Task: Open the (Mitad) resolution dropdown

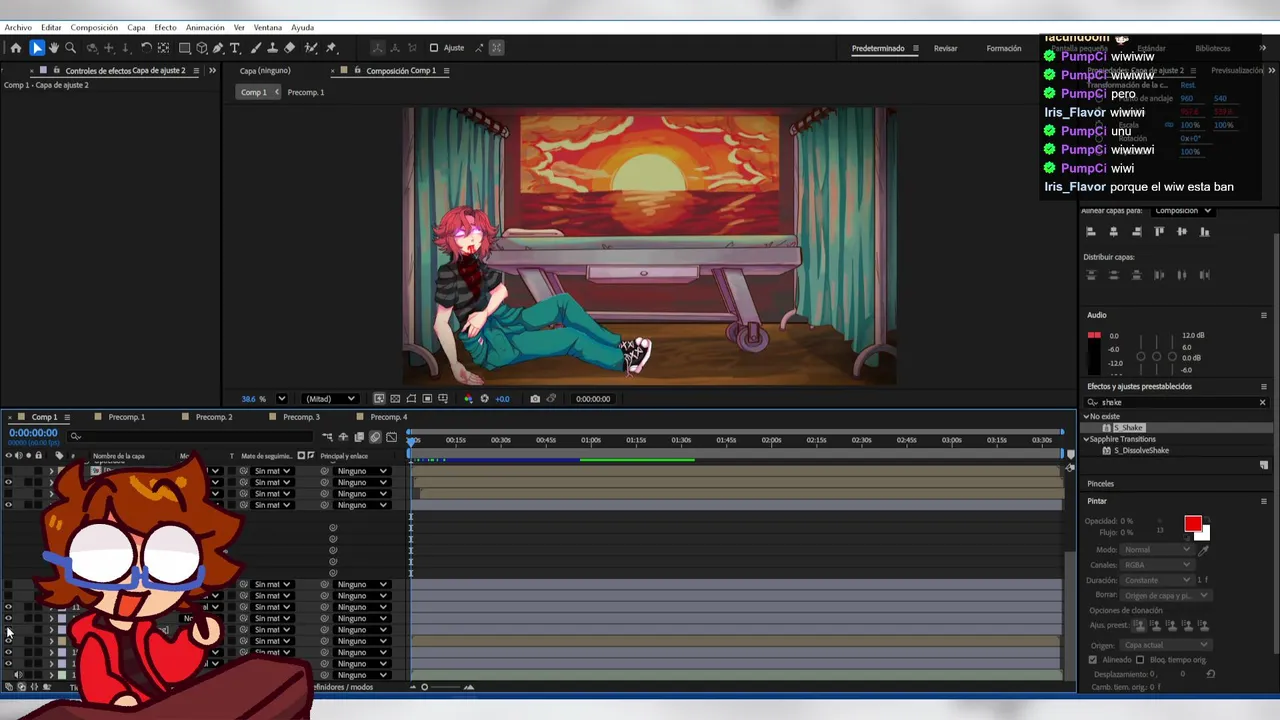Action: (329, 399)
